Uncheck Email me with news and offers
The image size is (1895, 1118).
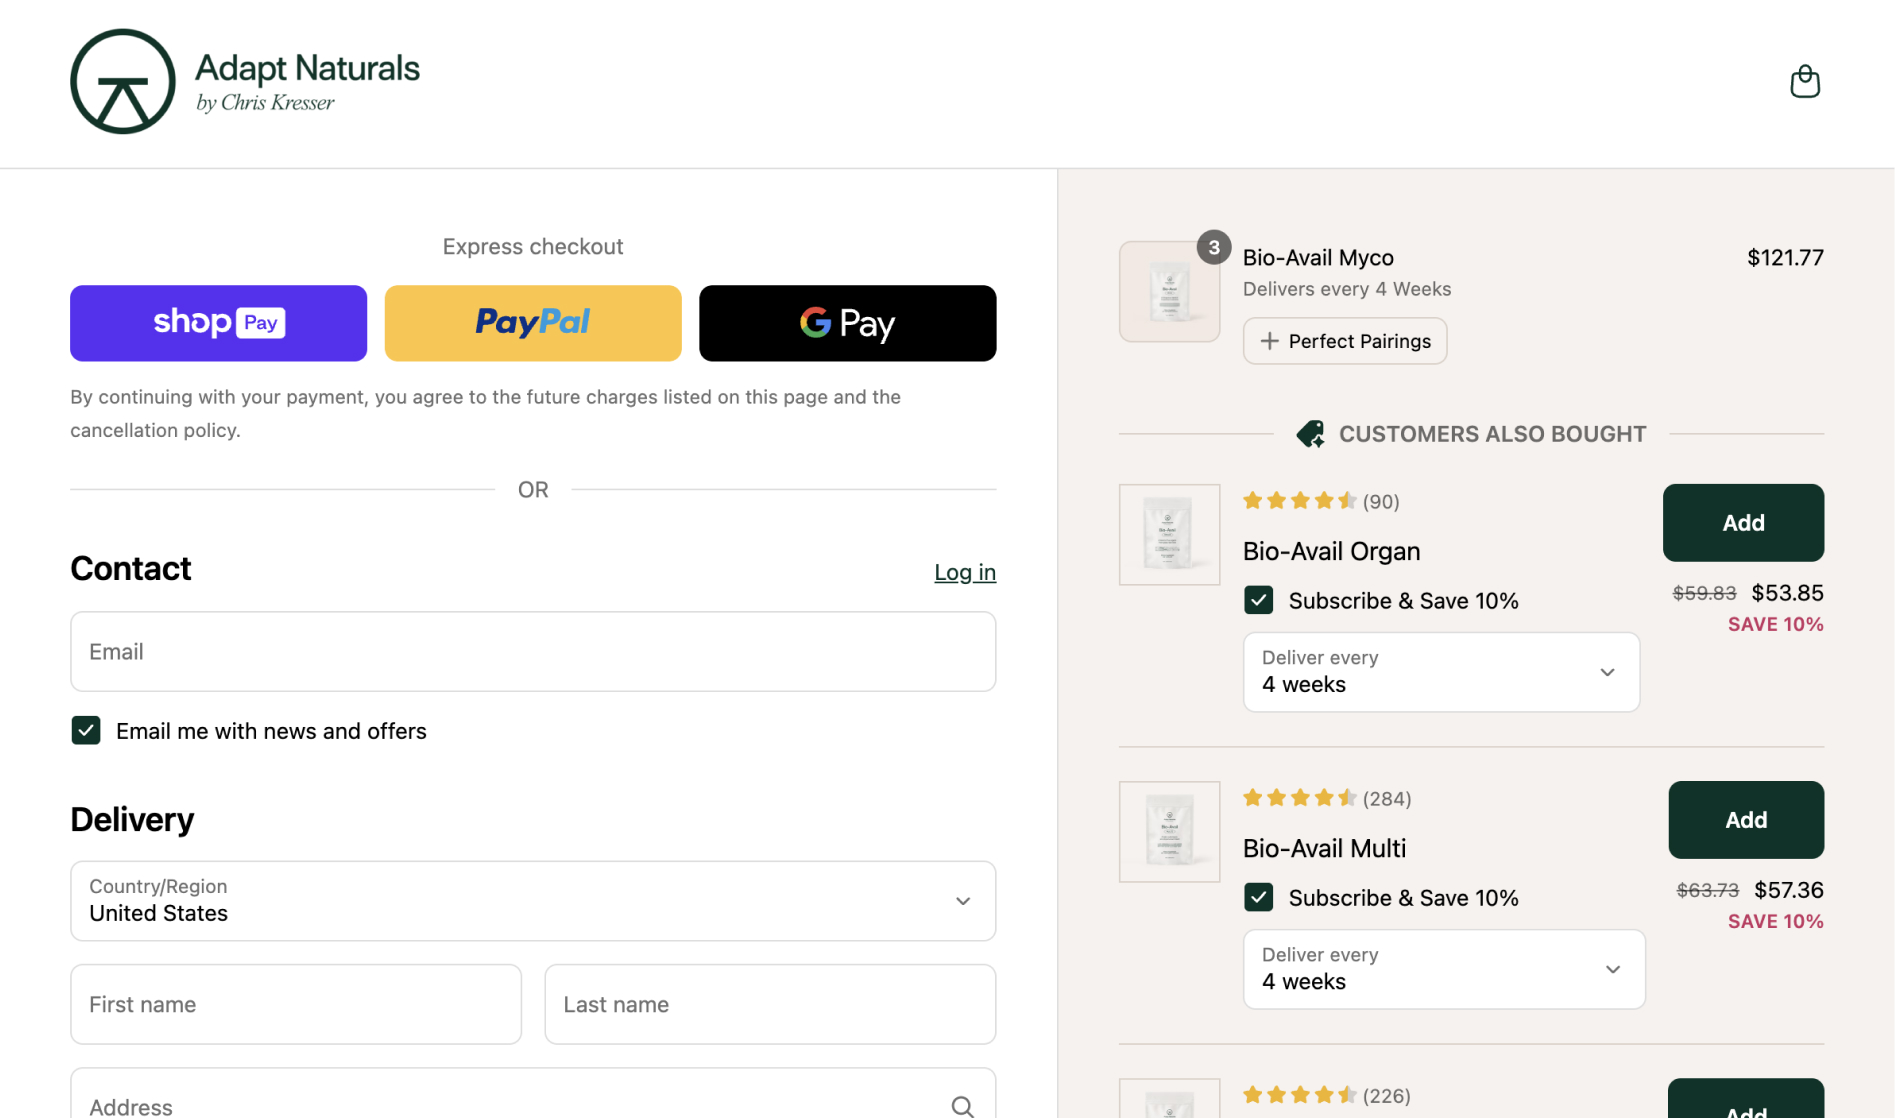(86, 731)
